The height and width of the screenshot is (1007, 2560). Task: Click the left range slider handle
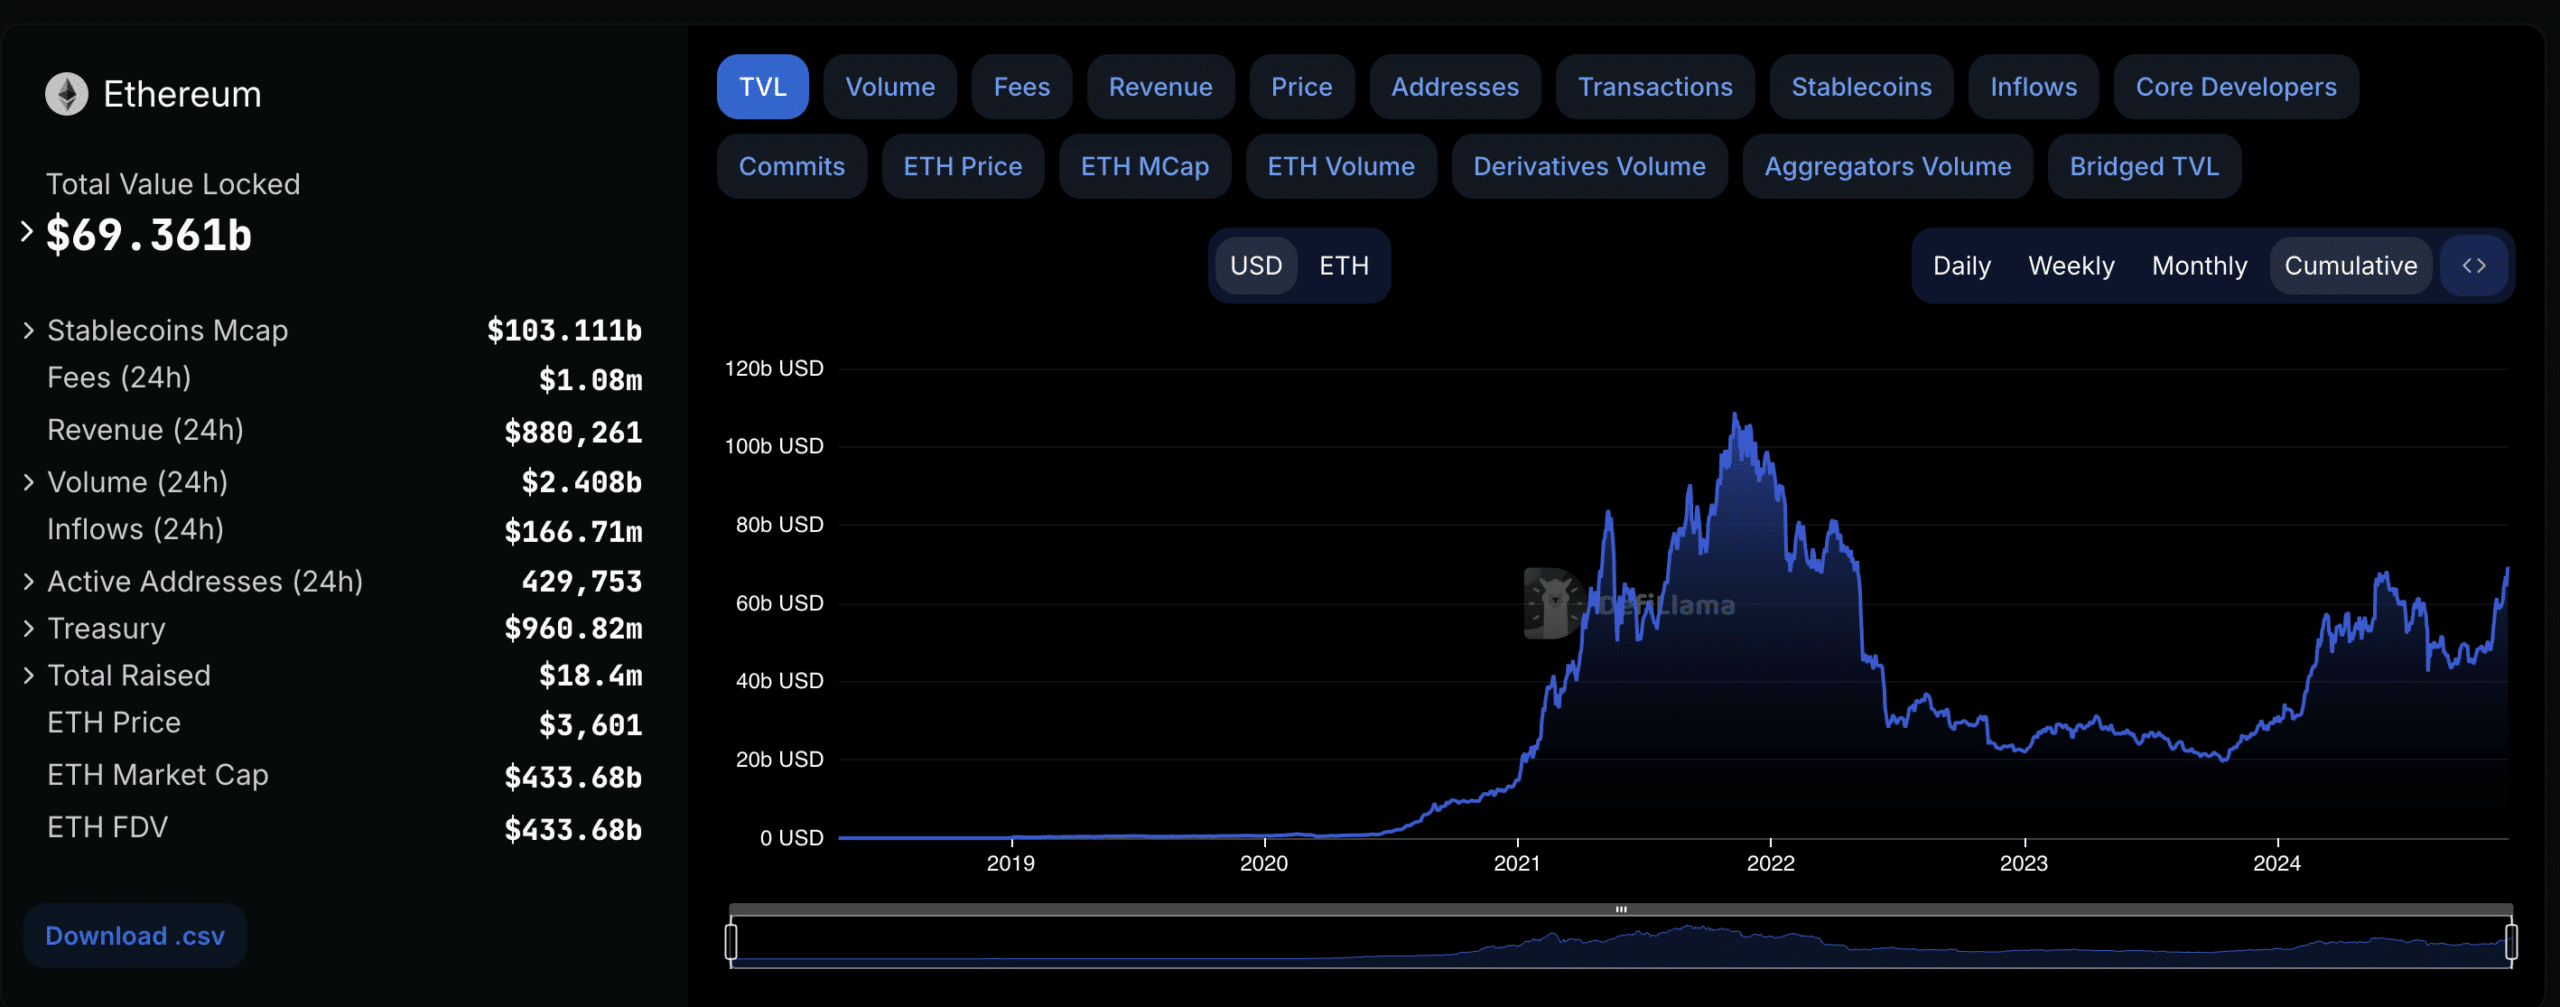[731, 942]
